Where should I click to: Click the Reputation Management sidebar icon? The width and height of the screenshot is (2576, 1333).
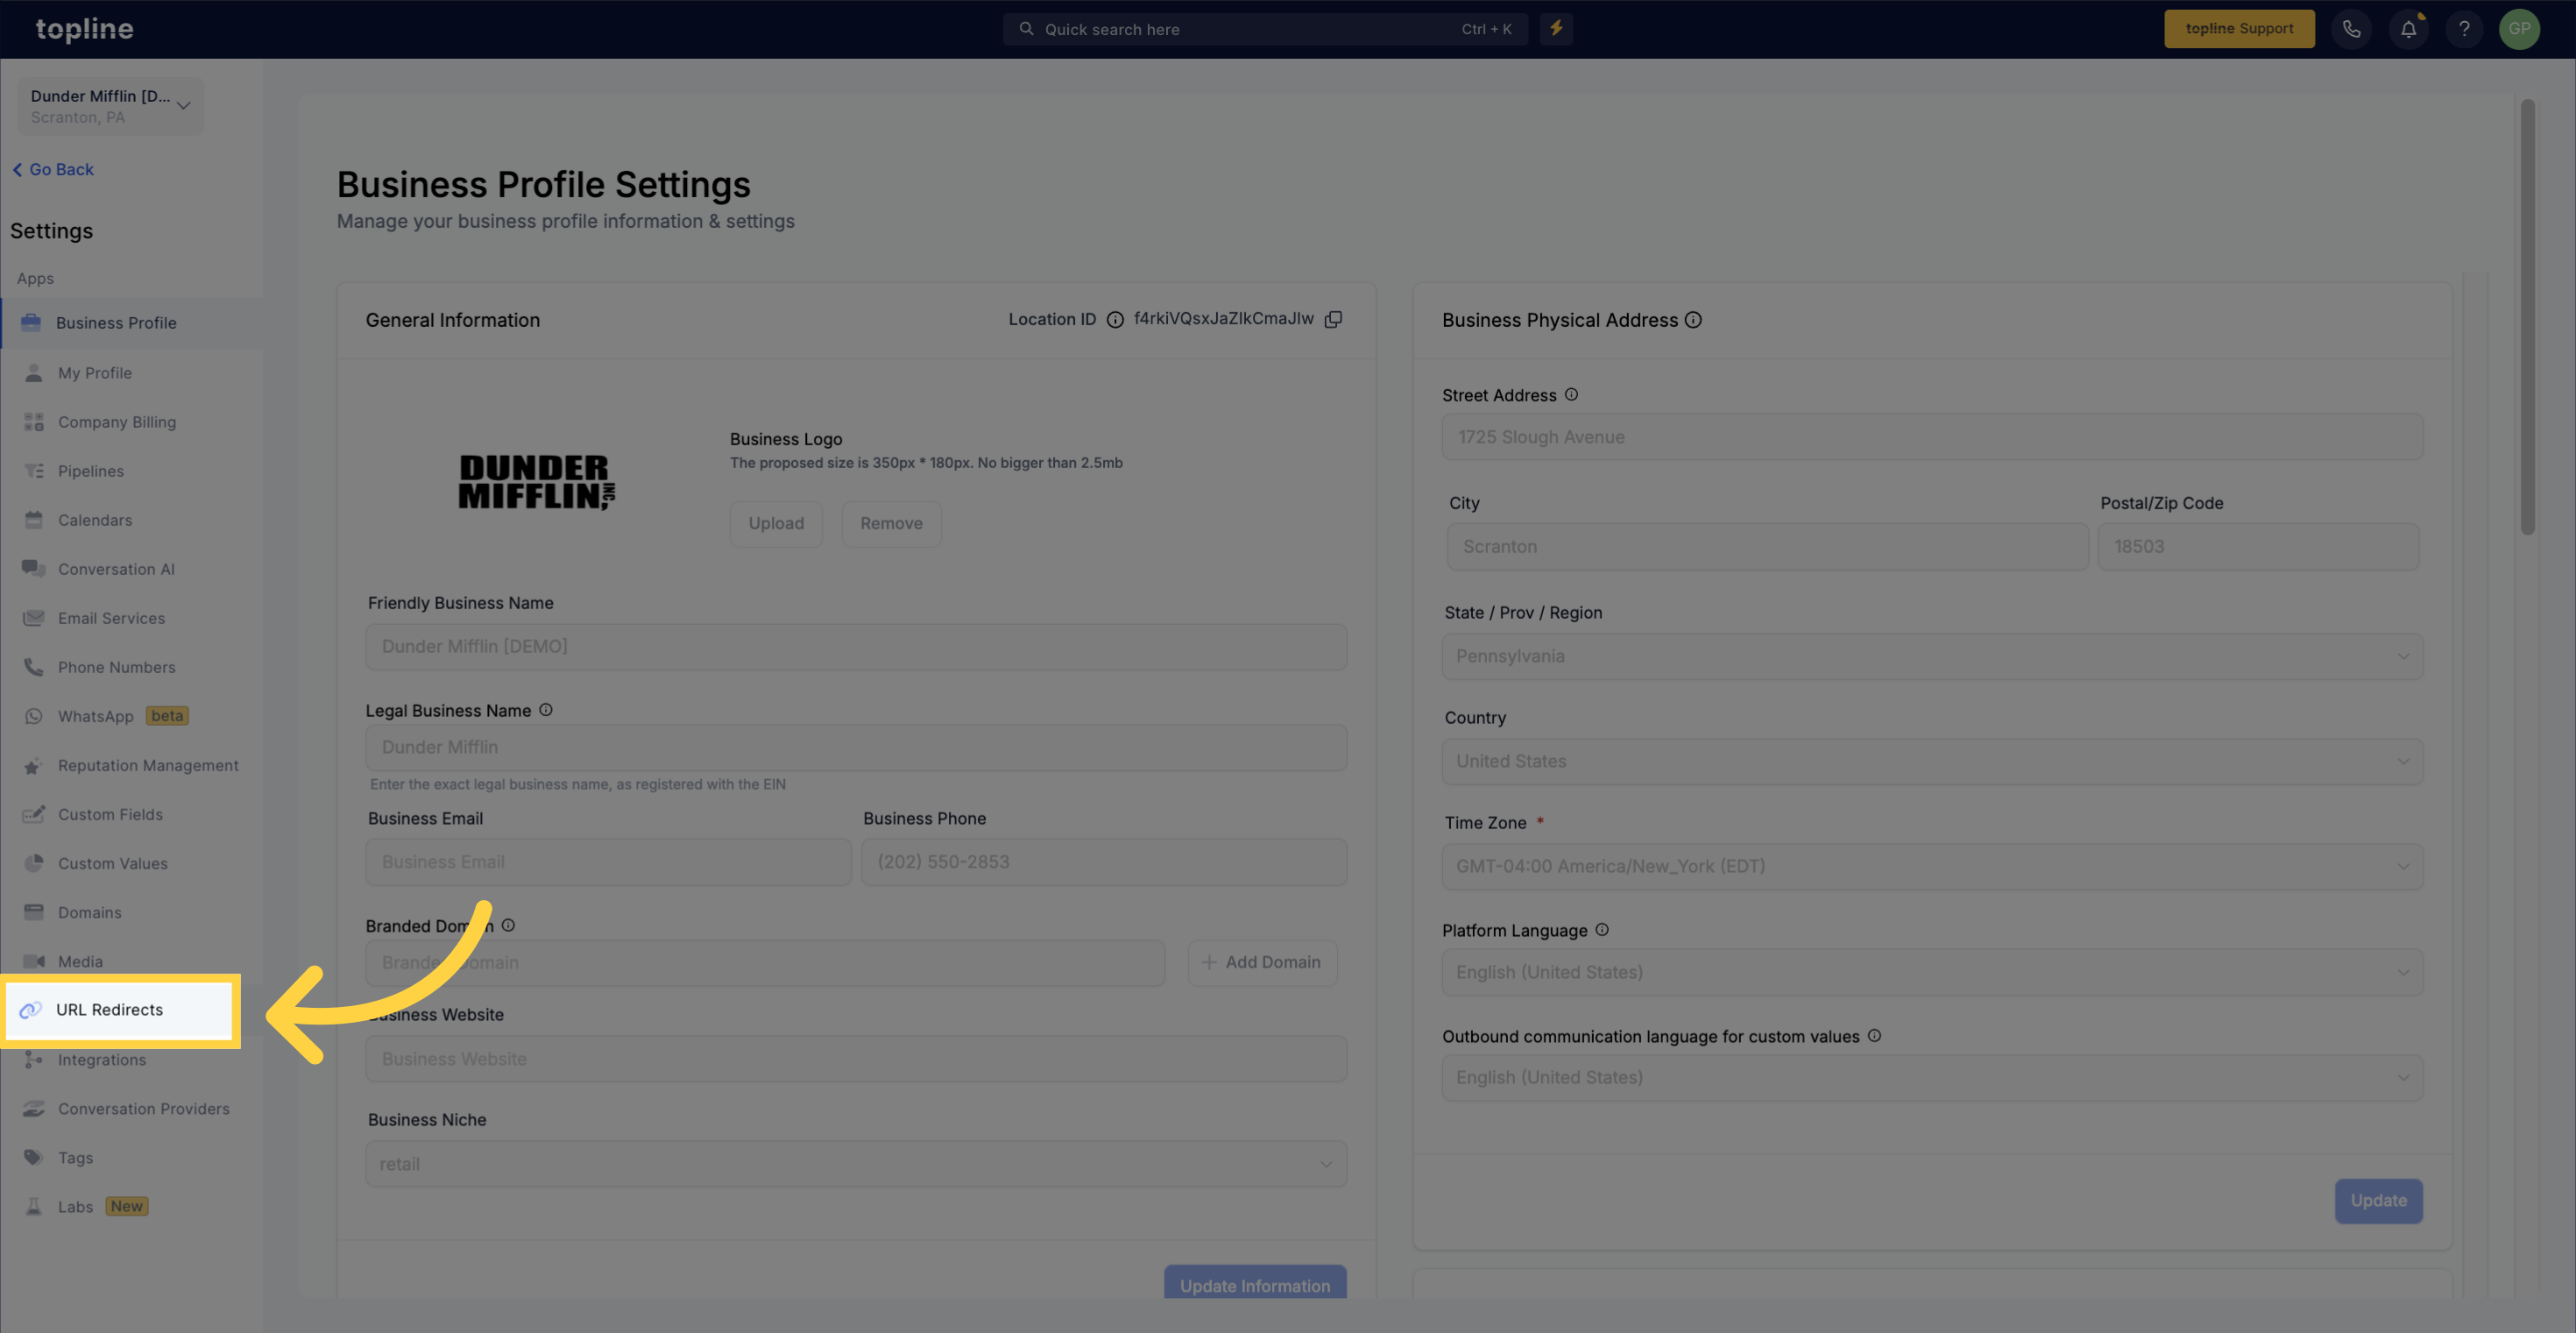(x=32, y=765)
